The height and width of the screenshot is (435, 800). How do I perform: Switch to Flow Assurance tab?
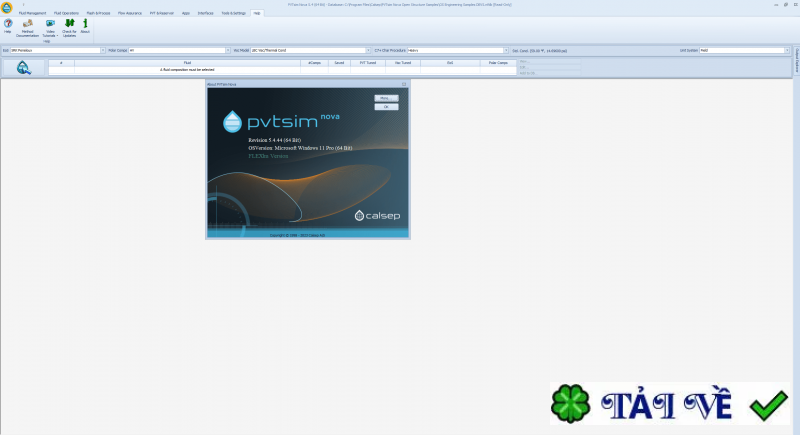click(x=130, y=13)
